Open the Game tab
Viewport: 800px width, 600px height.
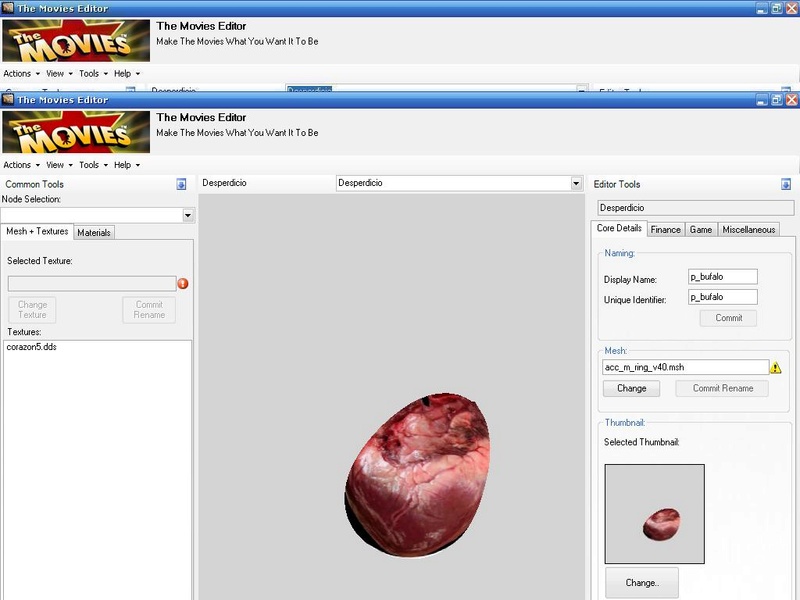coord(701,230)
